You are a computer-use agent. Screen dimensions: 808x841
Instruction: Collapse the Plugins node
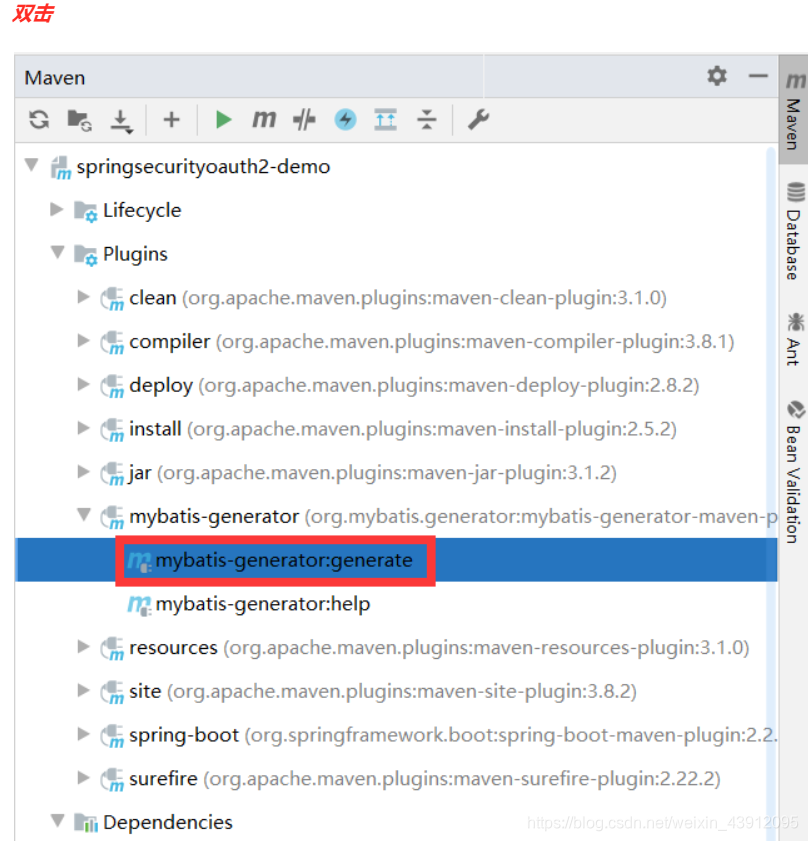[57, 252]
